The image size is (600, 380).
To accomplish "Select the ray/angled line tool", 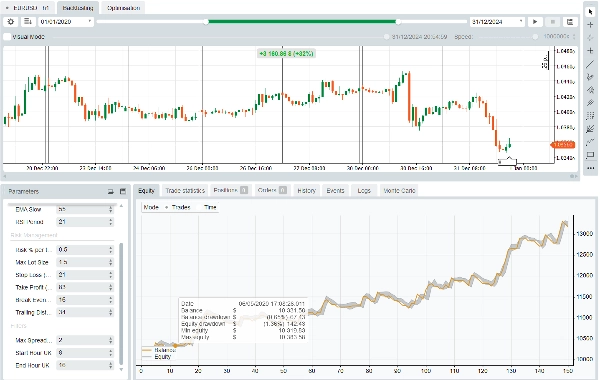I will click(x=590, y=77).
